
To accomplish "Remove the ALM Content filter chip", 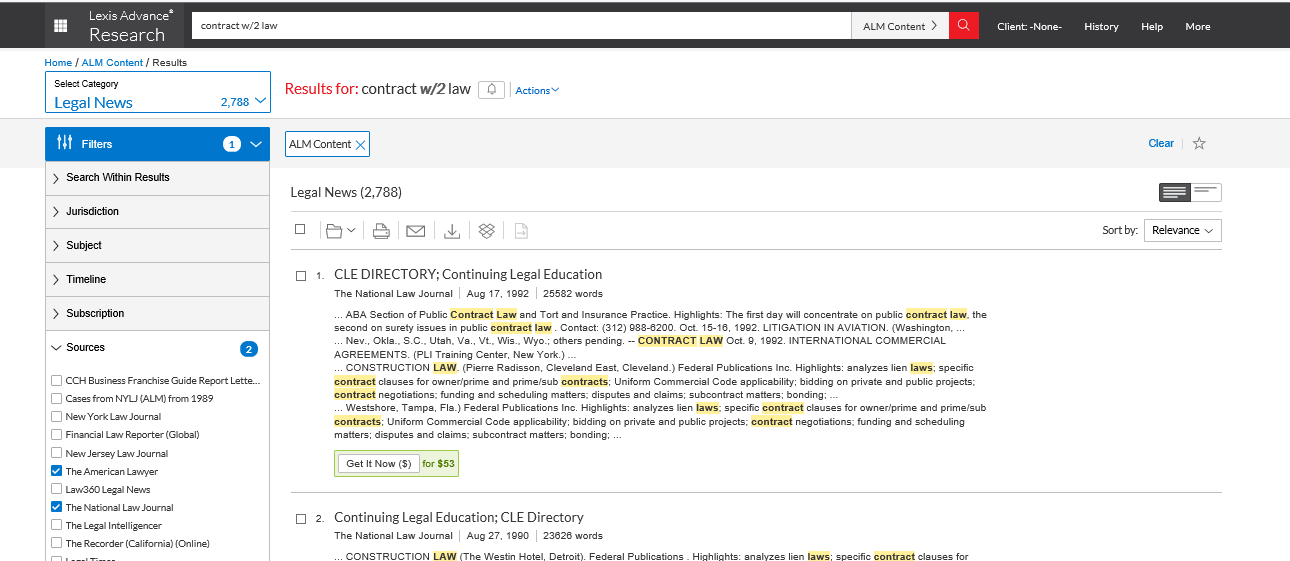I will point(361,145).
